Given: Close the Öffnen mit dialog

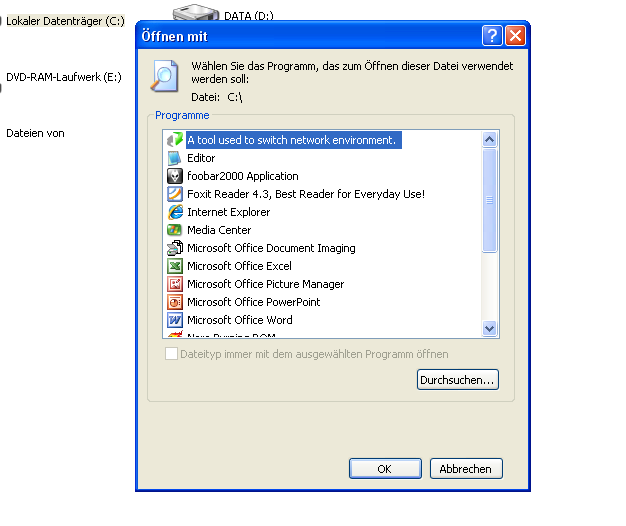Looking at the screenshot, I should coord(515,36).
